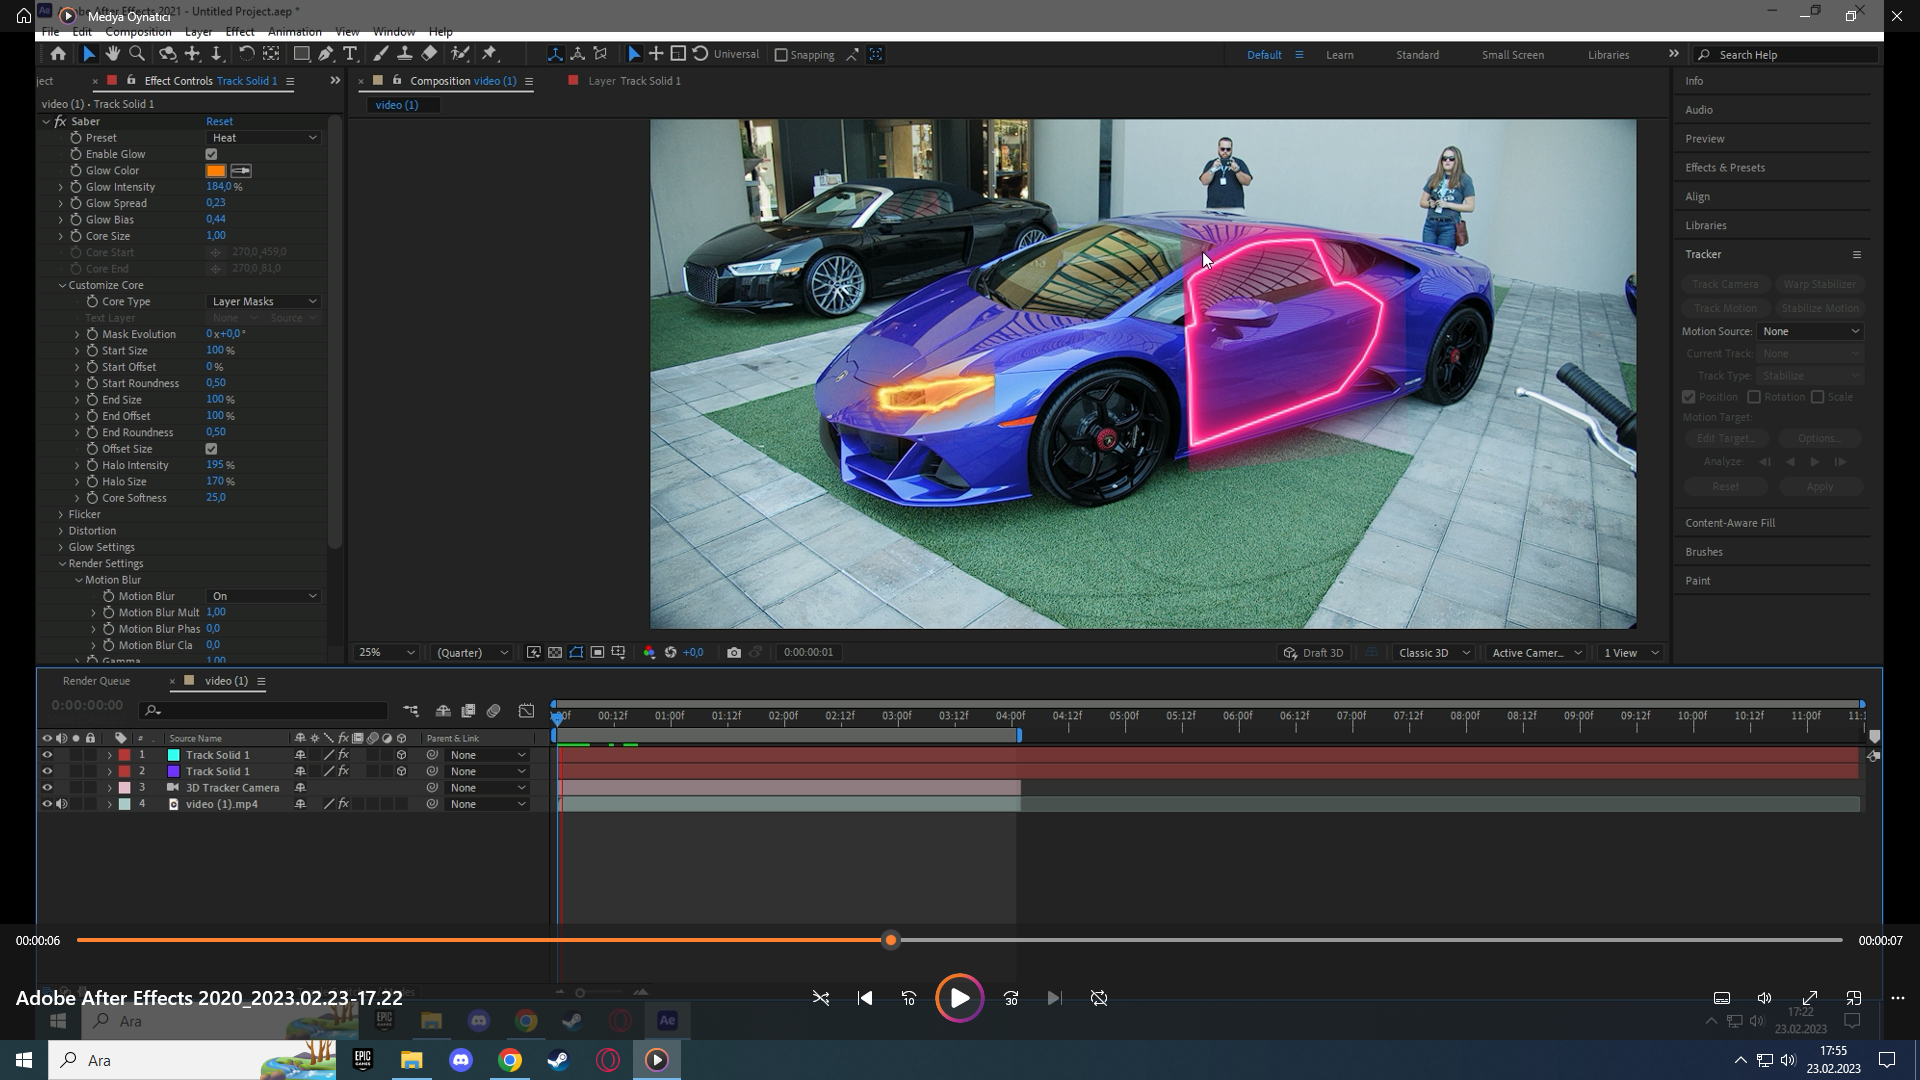Reset the Saber effect
Screen dimensions: 1920x1080
(219, 121)
